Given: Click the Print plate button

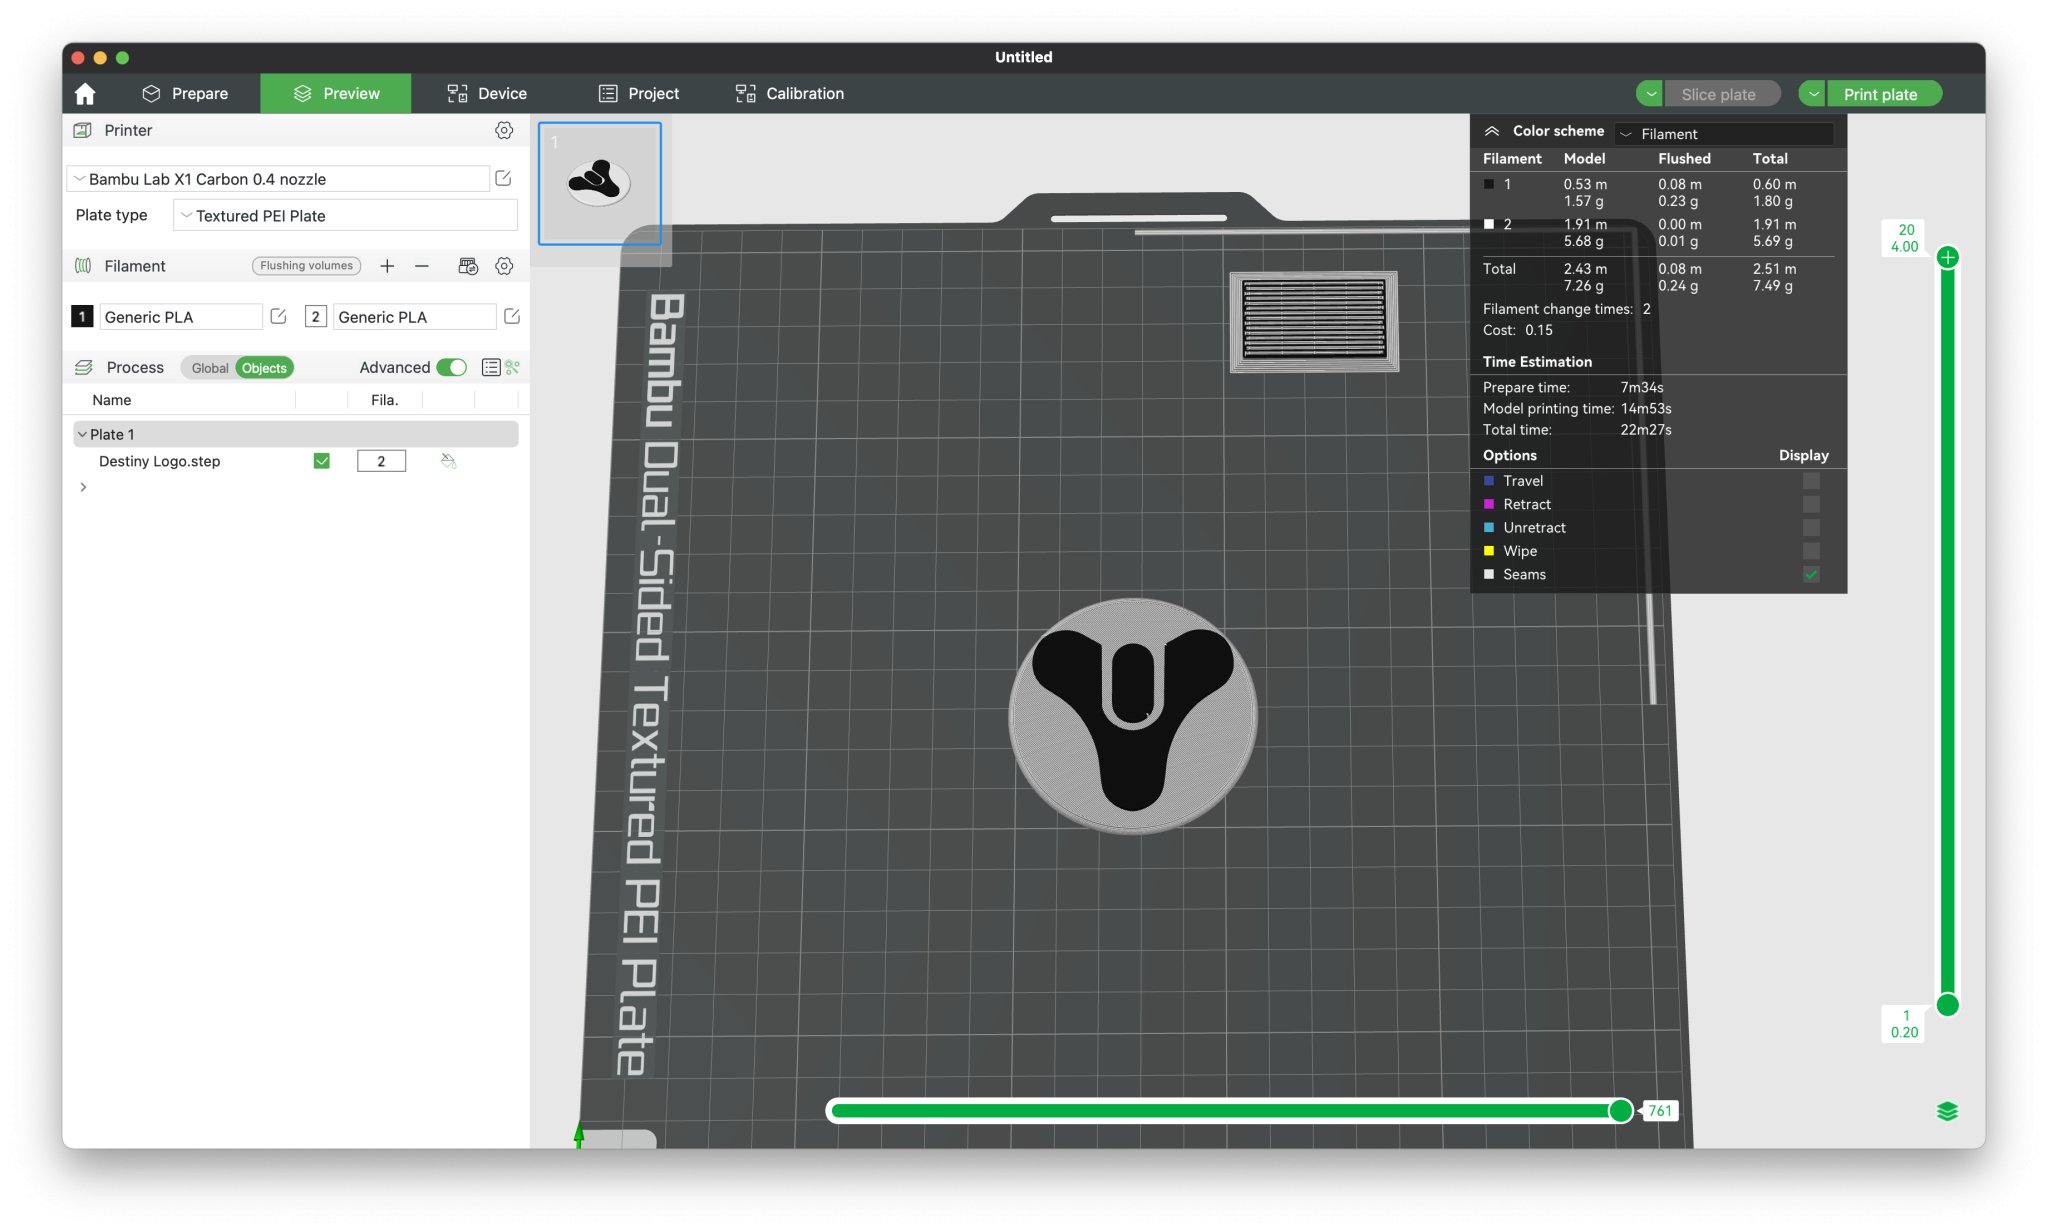Looking at the screenshot, I should click(x=1880, y=94).
